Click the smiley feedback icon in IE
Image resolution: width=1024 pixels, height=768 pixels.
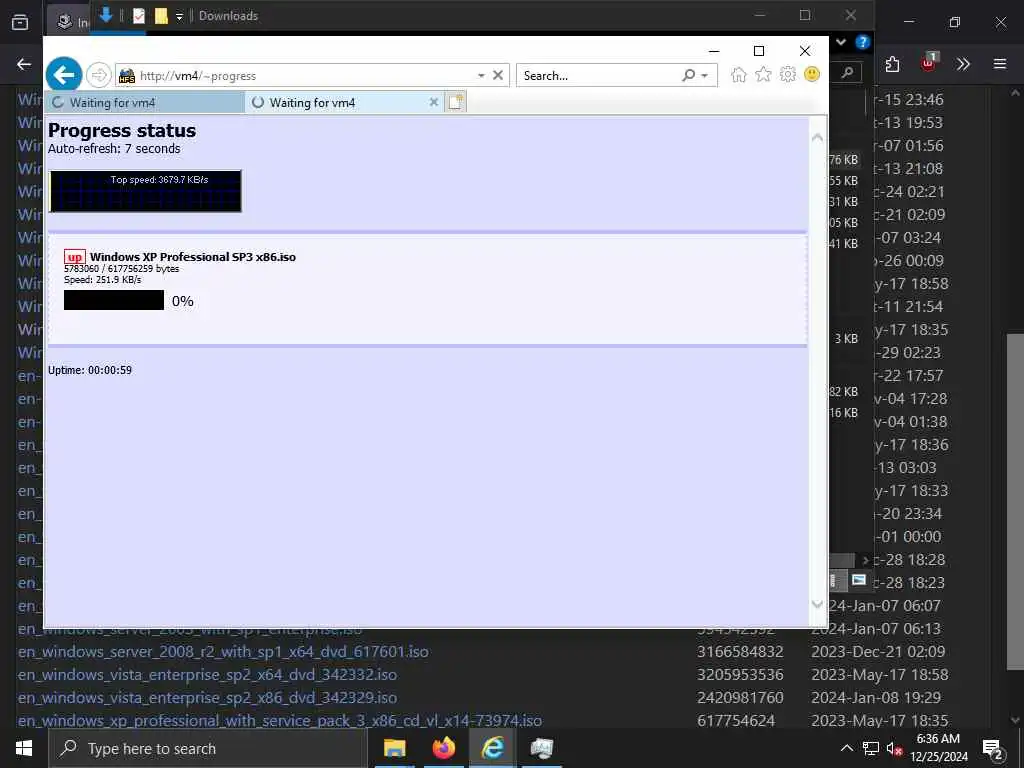(x=812, y=74)
